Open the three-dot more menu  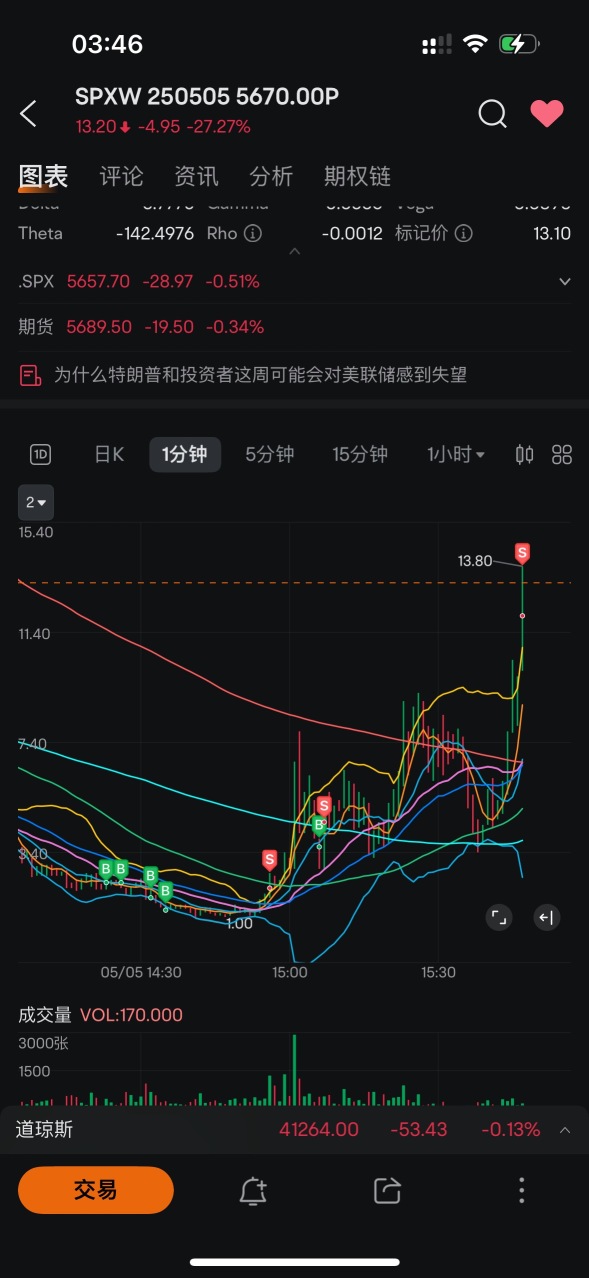[x=521, y=1190]
